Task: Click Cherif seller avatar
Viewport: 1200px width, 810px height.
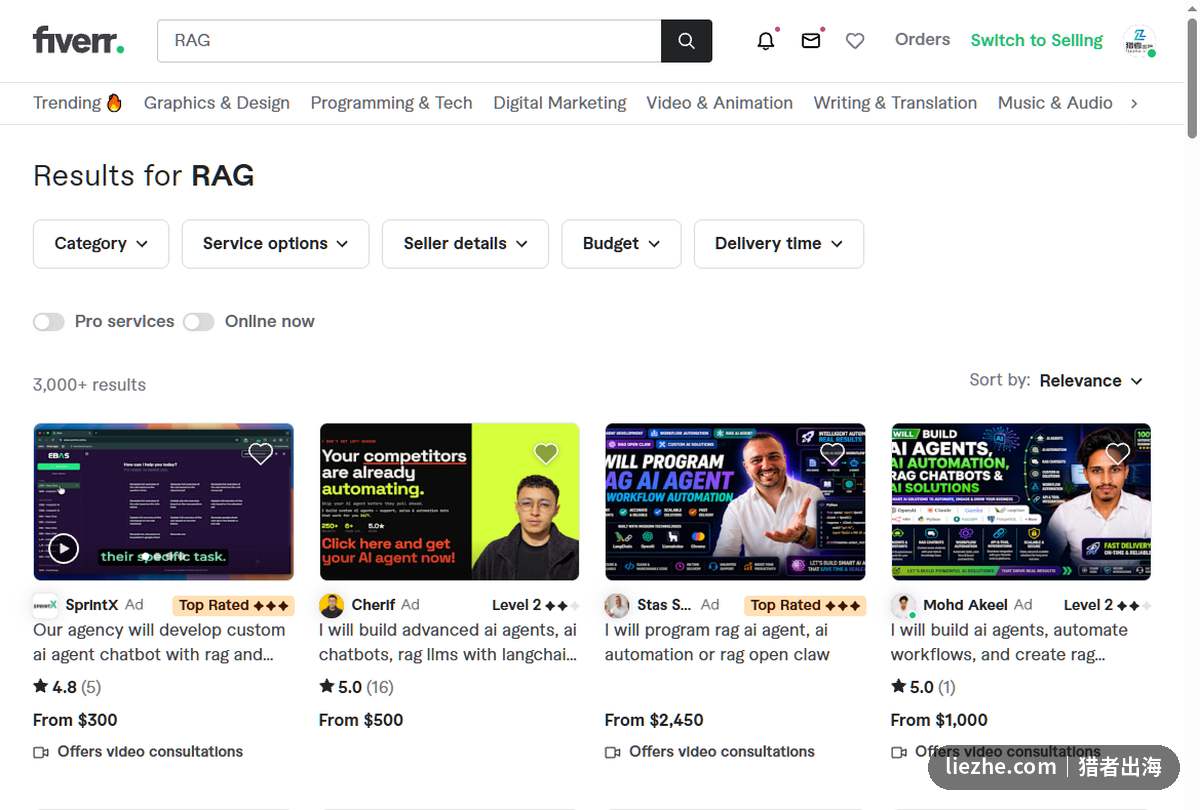Action: point(331,605)
